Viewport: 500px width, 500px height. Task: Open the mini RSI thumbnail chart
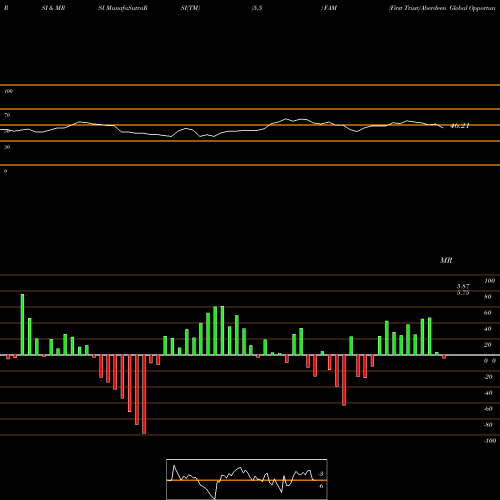[247, 479]
